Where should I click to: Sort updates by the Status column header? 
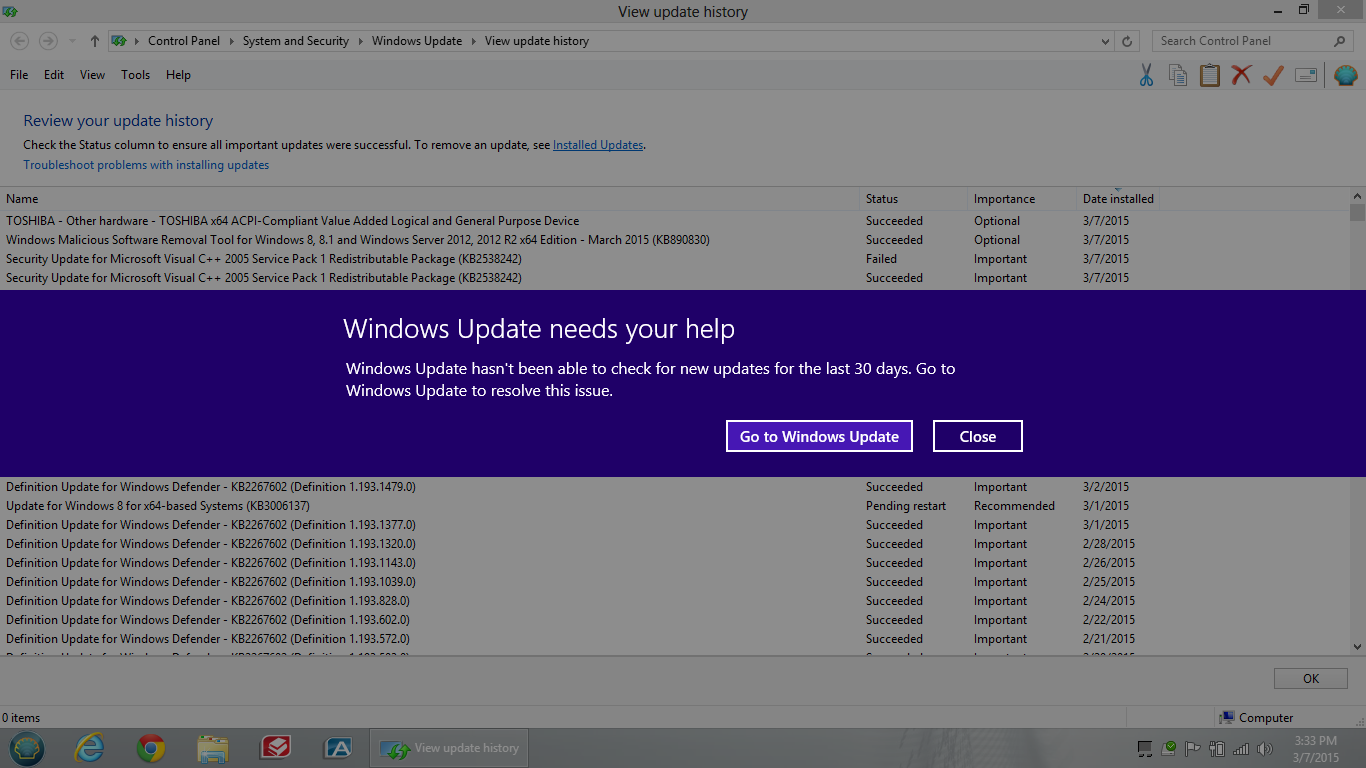(x=881, y=199)
